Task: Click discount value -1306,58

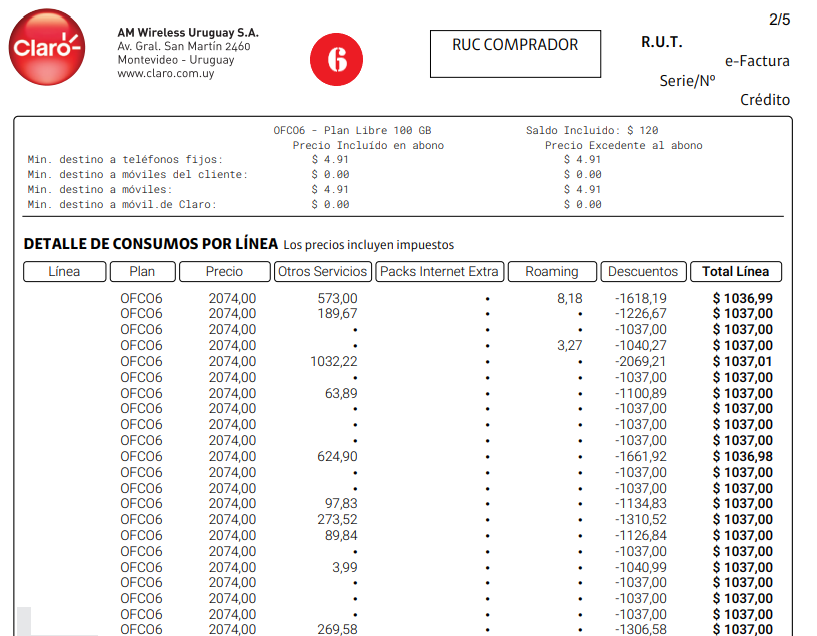Action: click(x=640, y=629)
